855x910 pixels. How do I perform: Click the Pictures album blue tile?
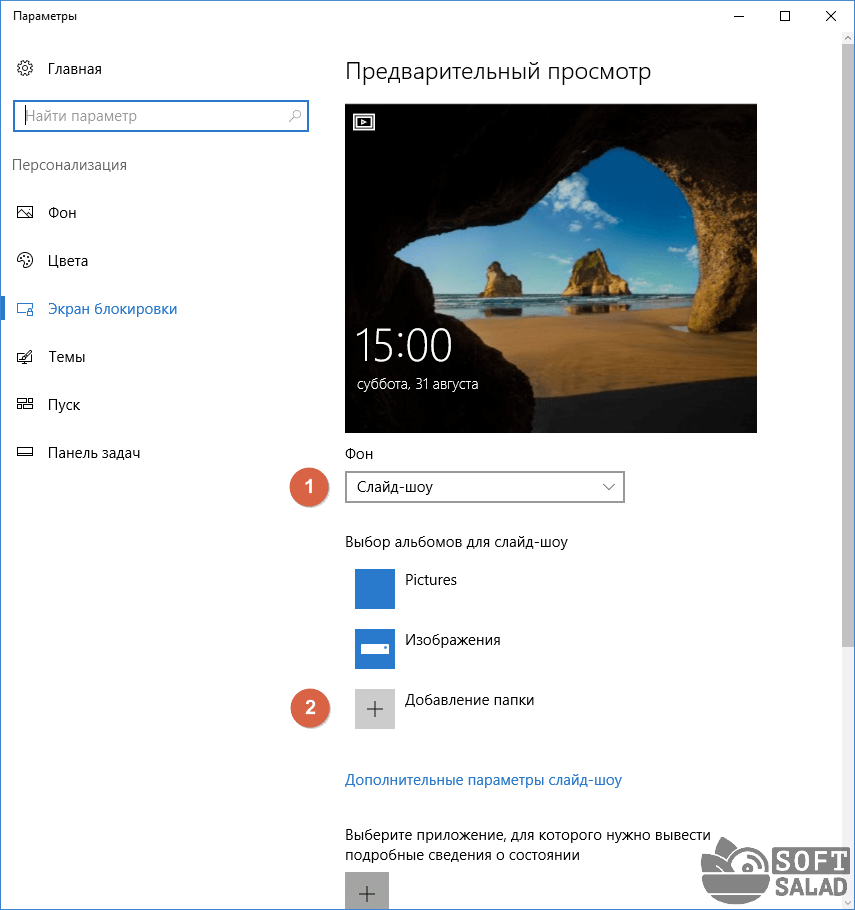click(375, 588)
